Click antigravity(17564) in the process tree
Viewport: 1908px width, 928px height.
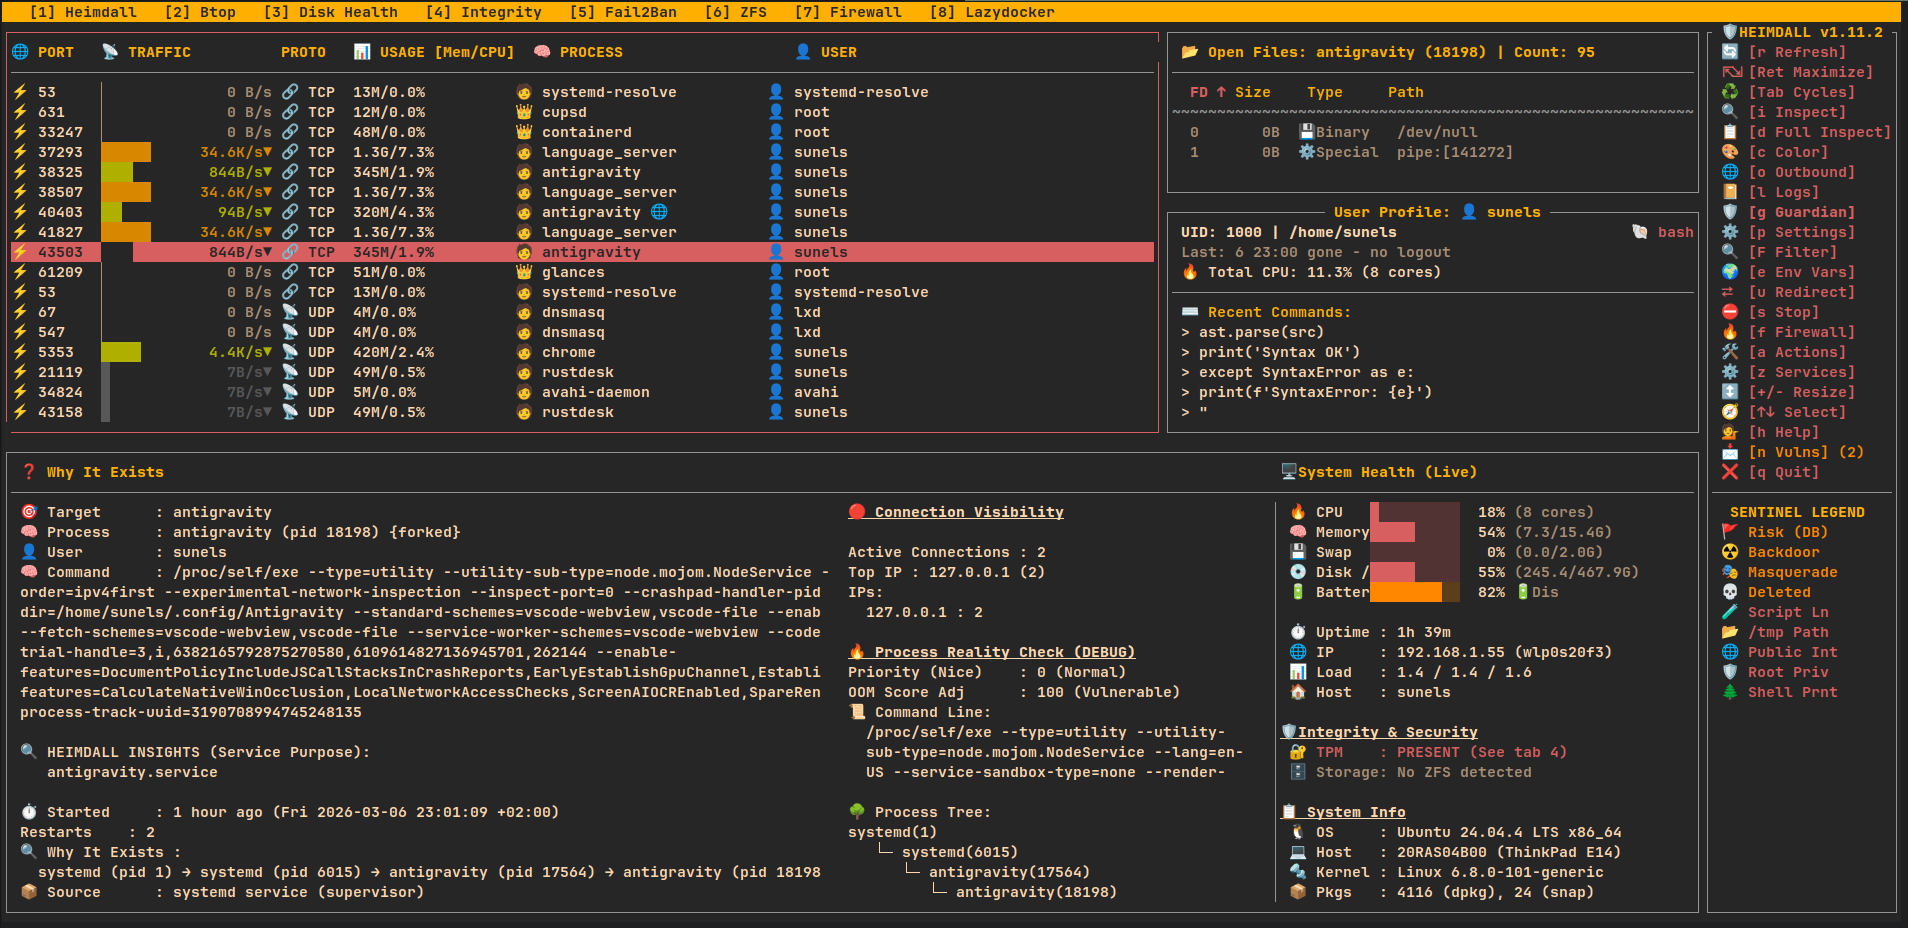1009,872
